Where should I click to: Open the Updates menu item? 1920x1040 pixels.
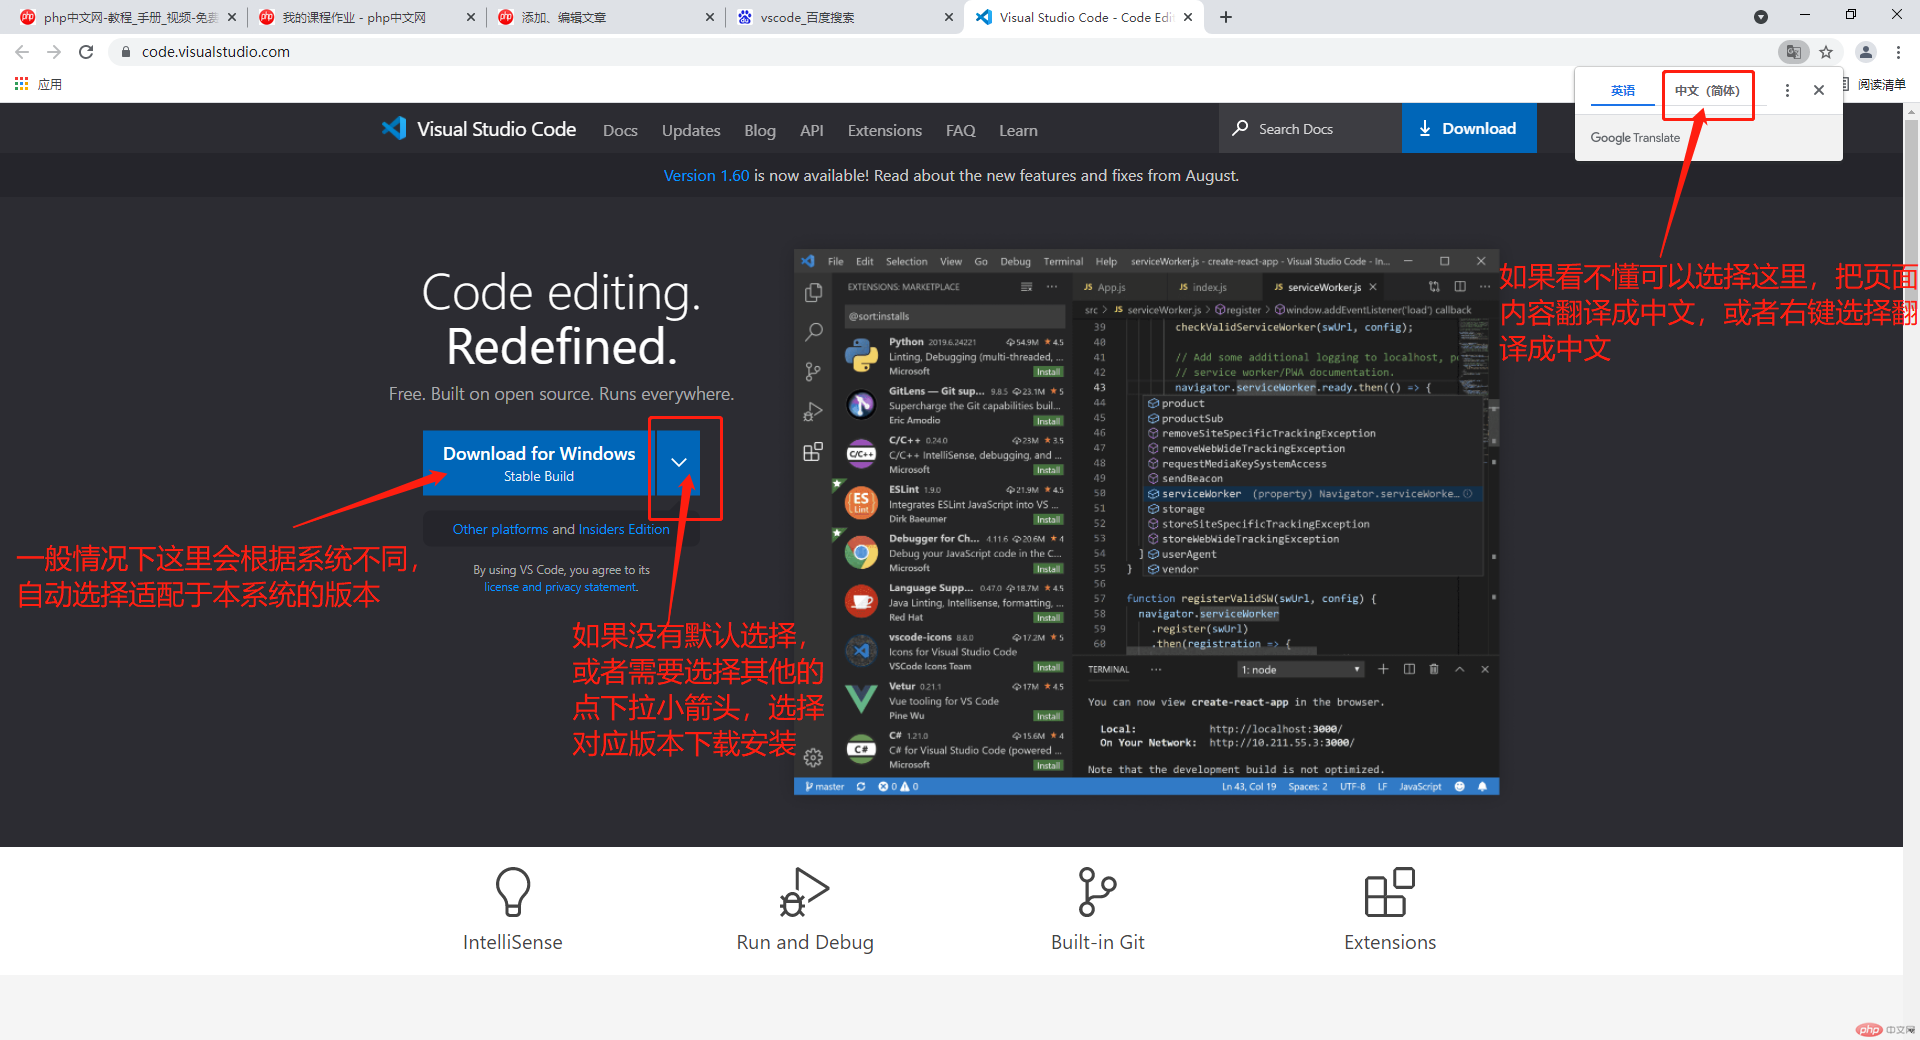pyautogui.click(x=691, y=130)
